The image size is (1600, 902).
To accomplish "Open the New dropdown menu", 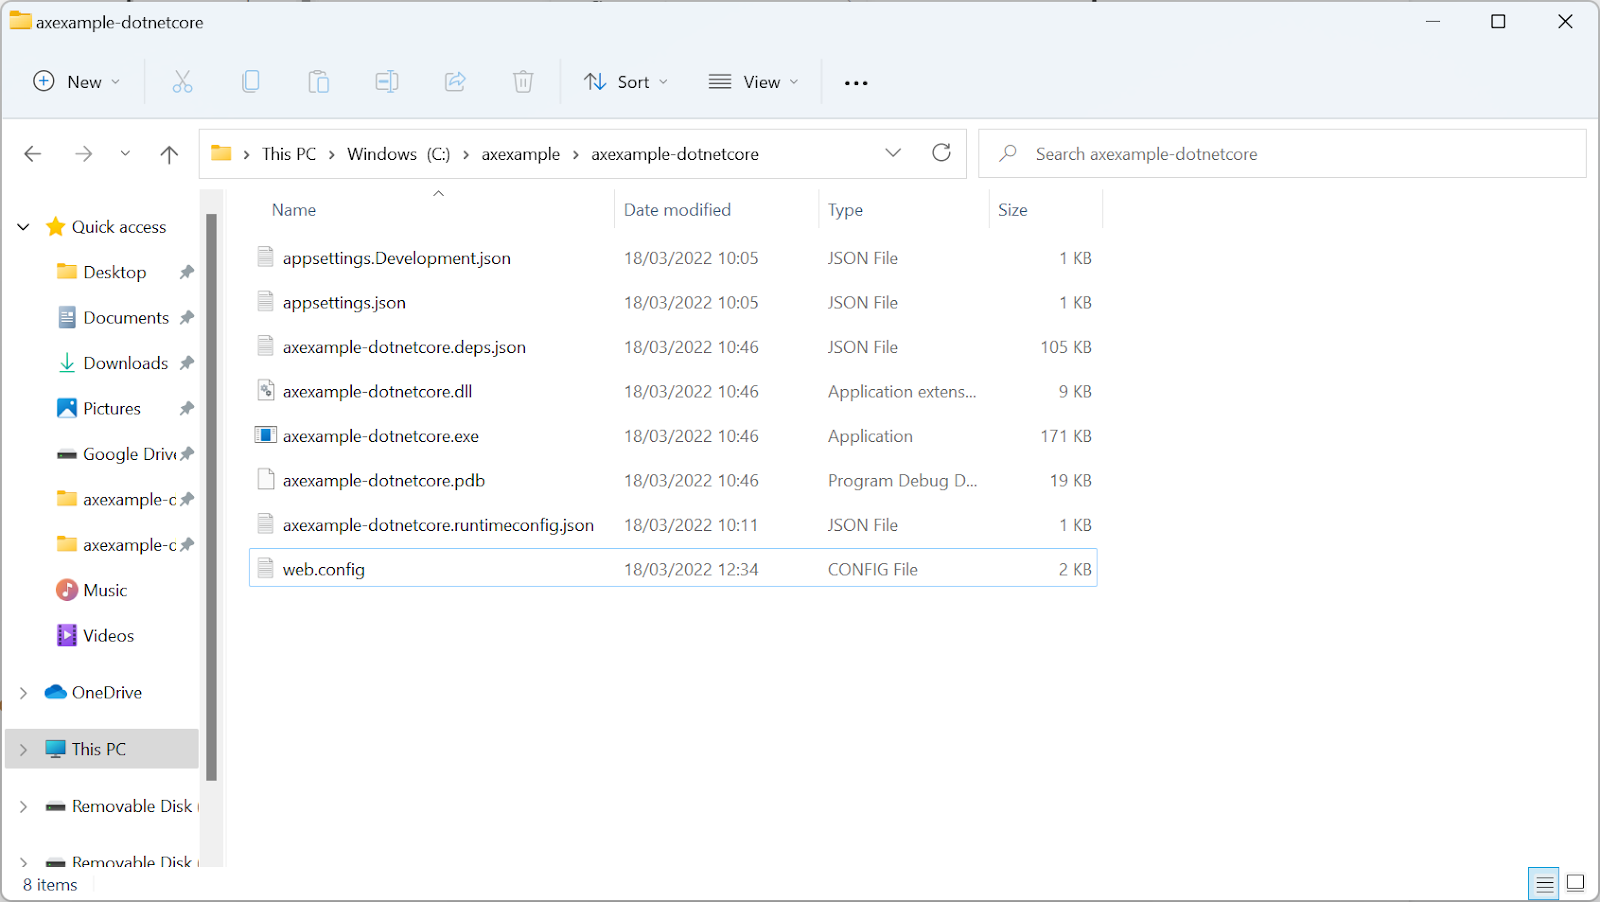I will (x=76, y=81).
